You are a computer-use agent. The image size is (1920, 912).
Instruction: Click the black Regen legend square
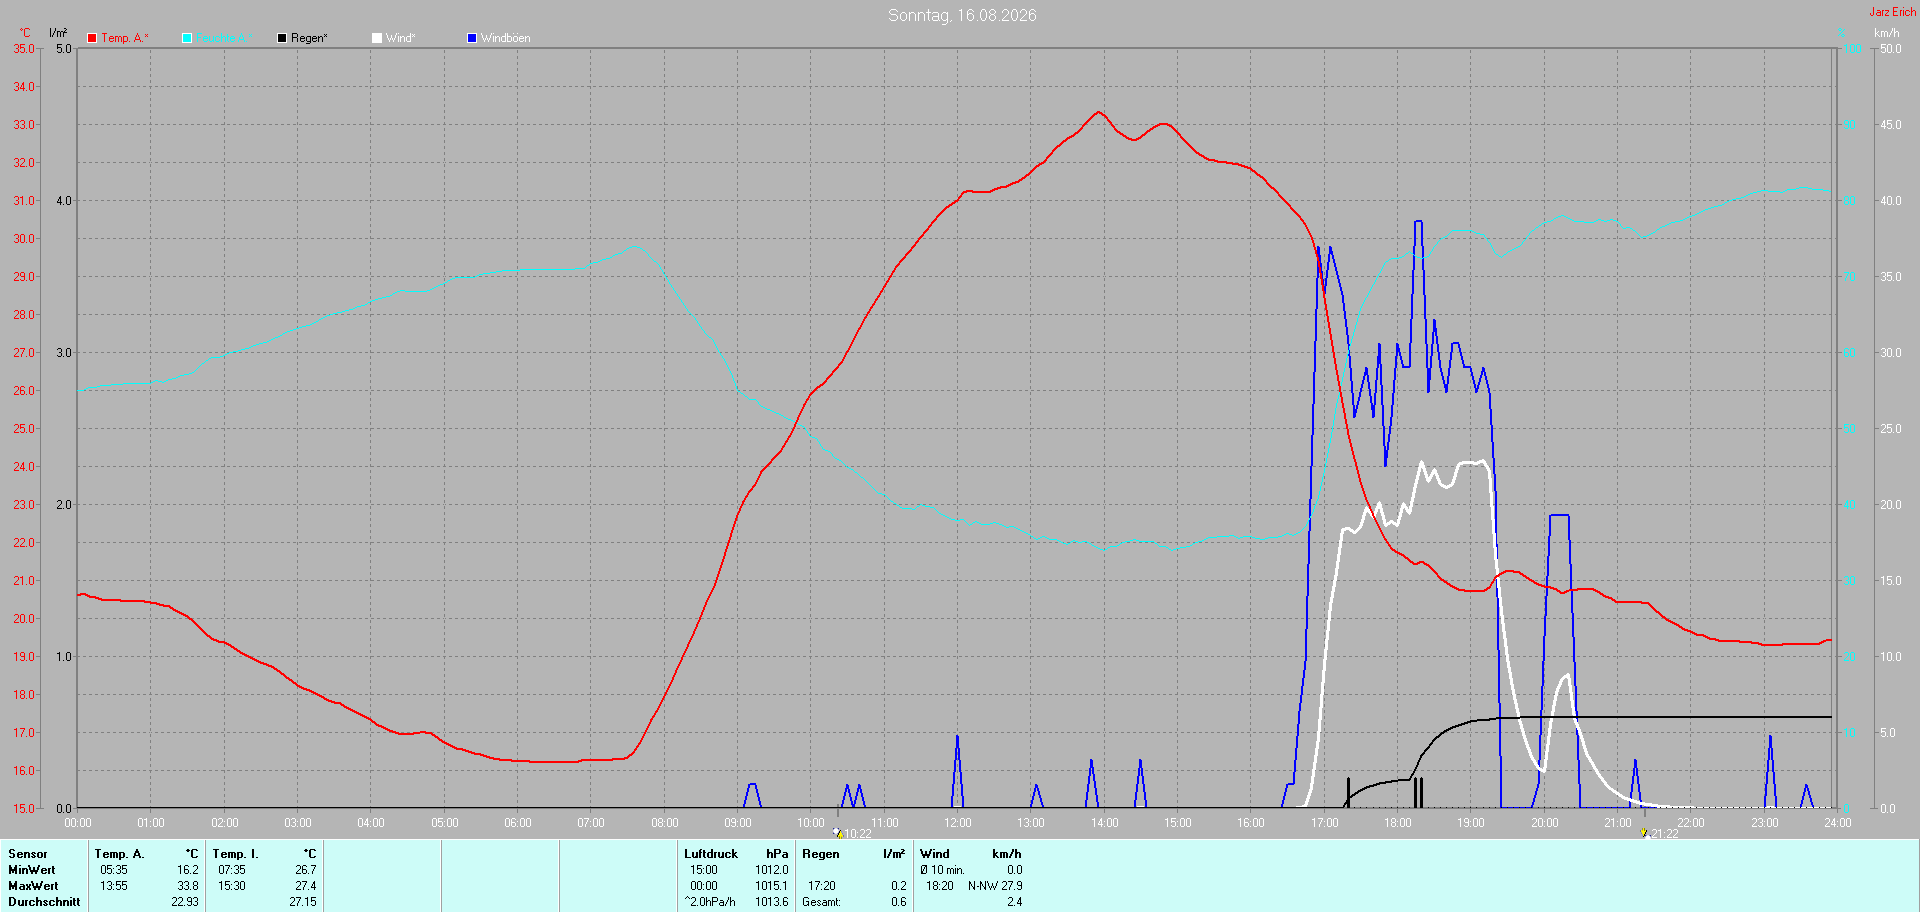coord(282,38)
